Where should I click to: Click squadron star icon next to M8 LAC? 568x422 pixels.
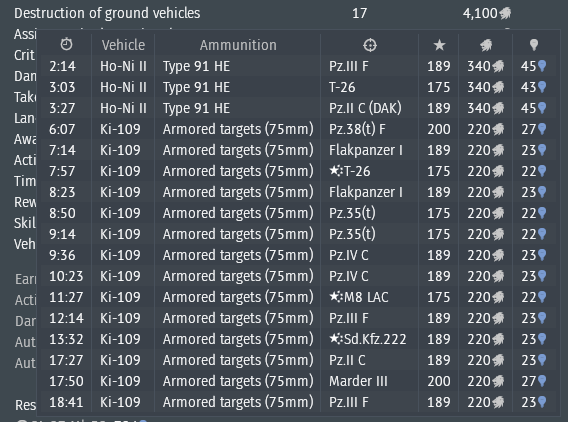(x=336, y=297)
